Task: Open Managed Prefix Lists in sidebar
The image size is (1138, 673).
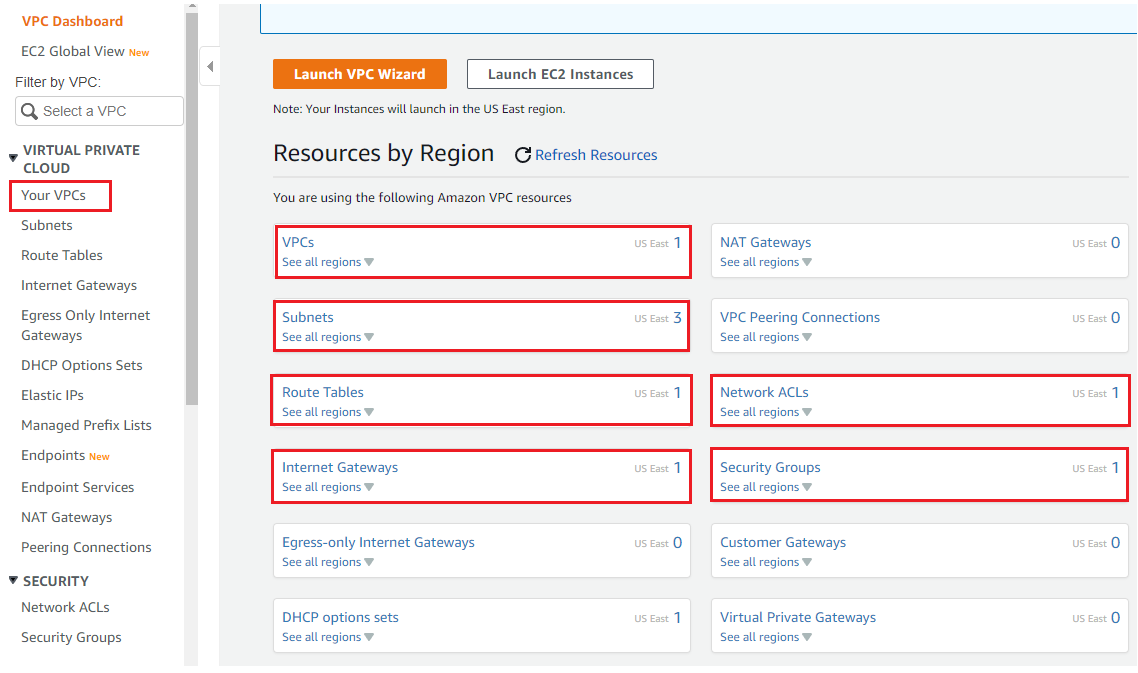Action: tap(86, 425)
